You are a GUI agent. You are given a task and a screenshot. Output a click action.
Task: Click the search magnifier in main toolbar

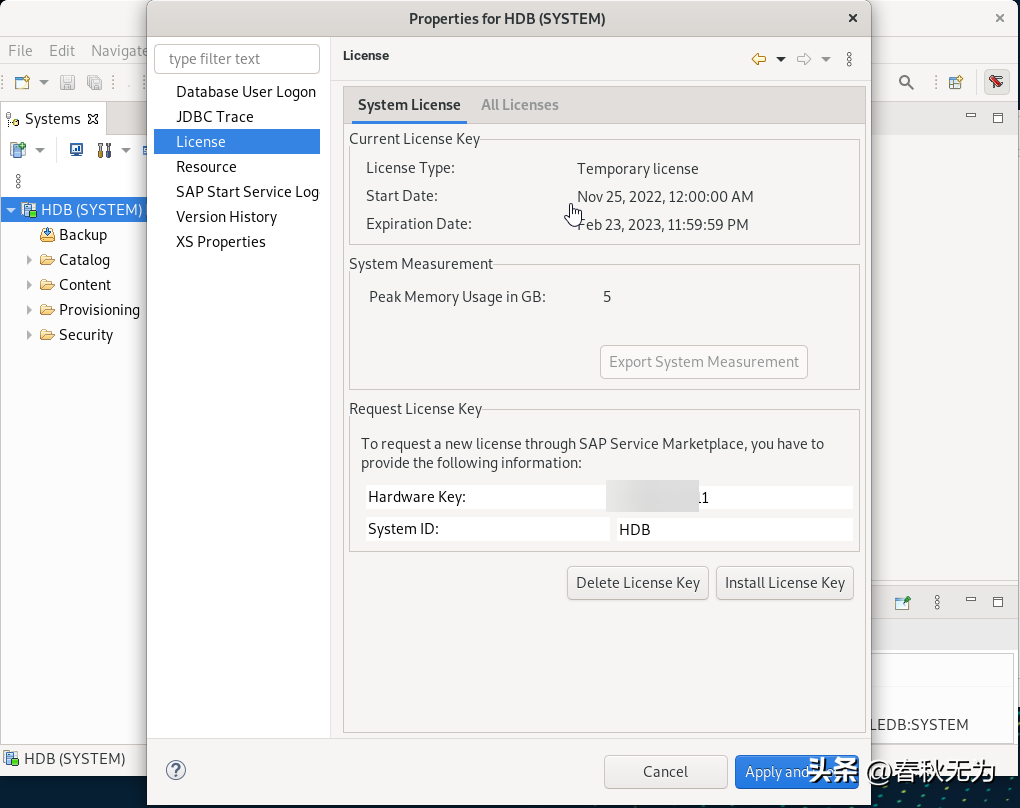906,83
